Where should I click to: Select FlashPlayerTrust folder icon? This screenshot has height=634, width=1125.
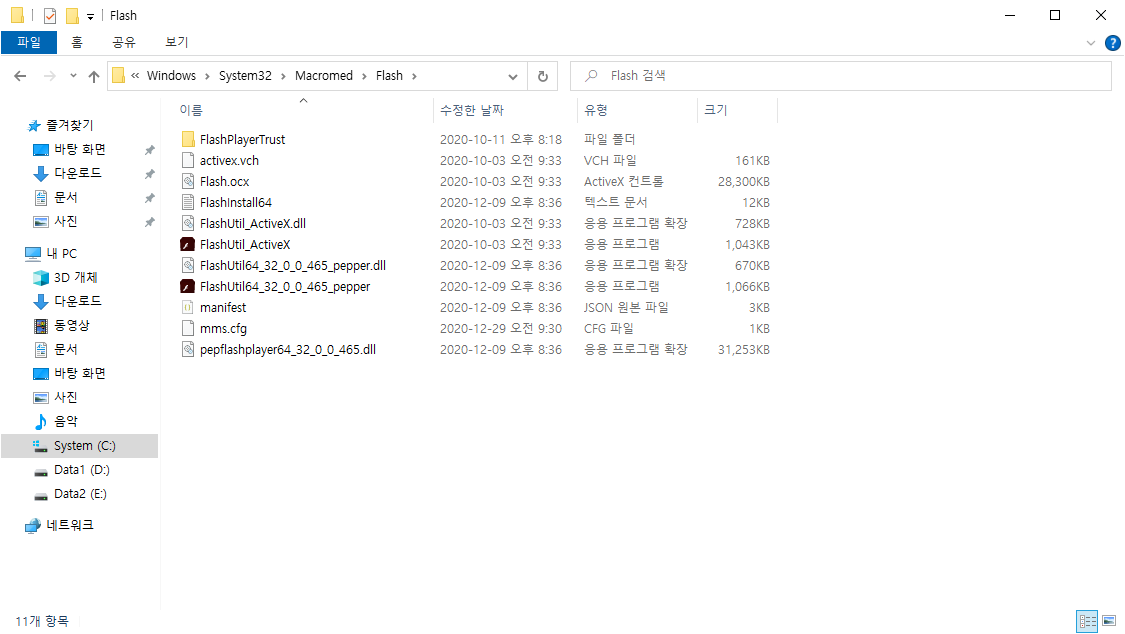click(x=188, y=139)
